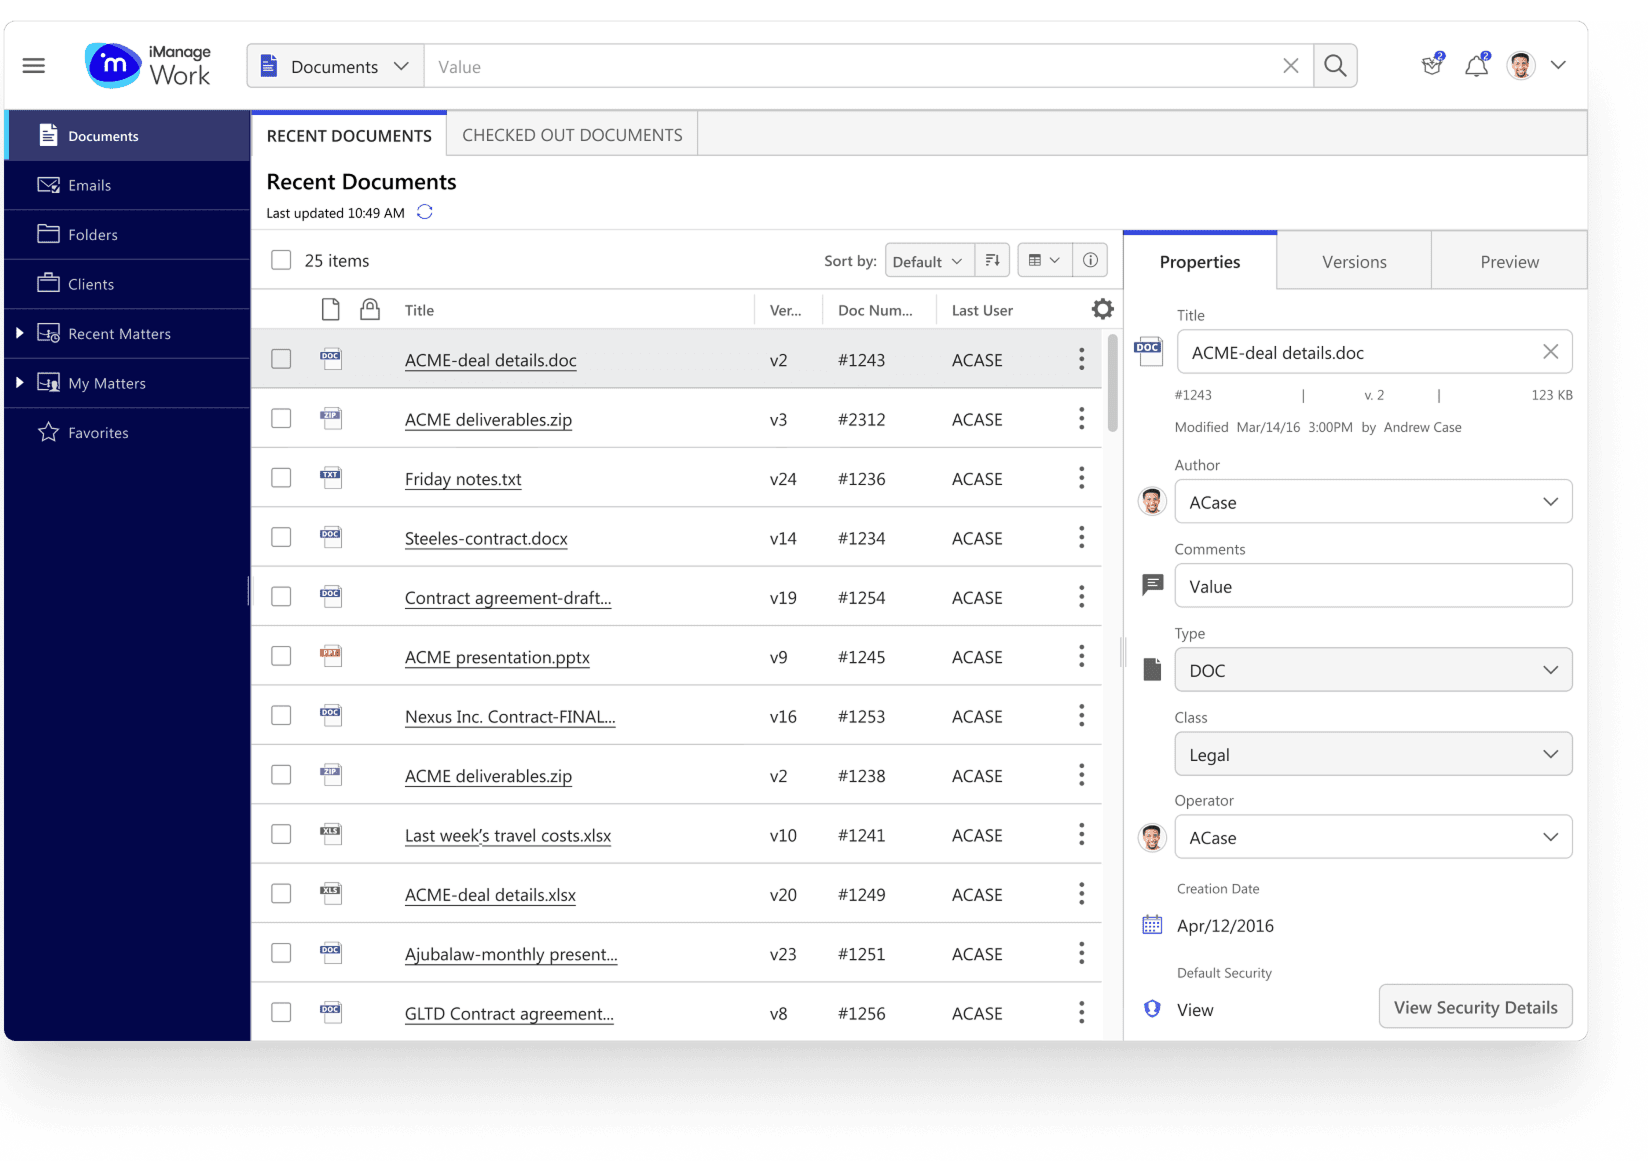Image resolution: width=1648 pixels, height=1174 pixels.
Task: Click the checkout tray icon with badge
Action: tap(1431, 64)
